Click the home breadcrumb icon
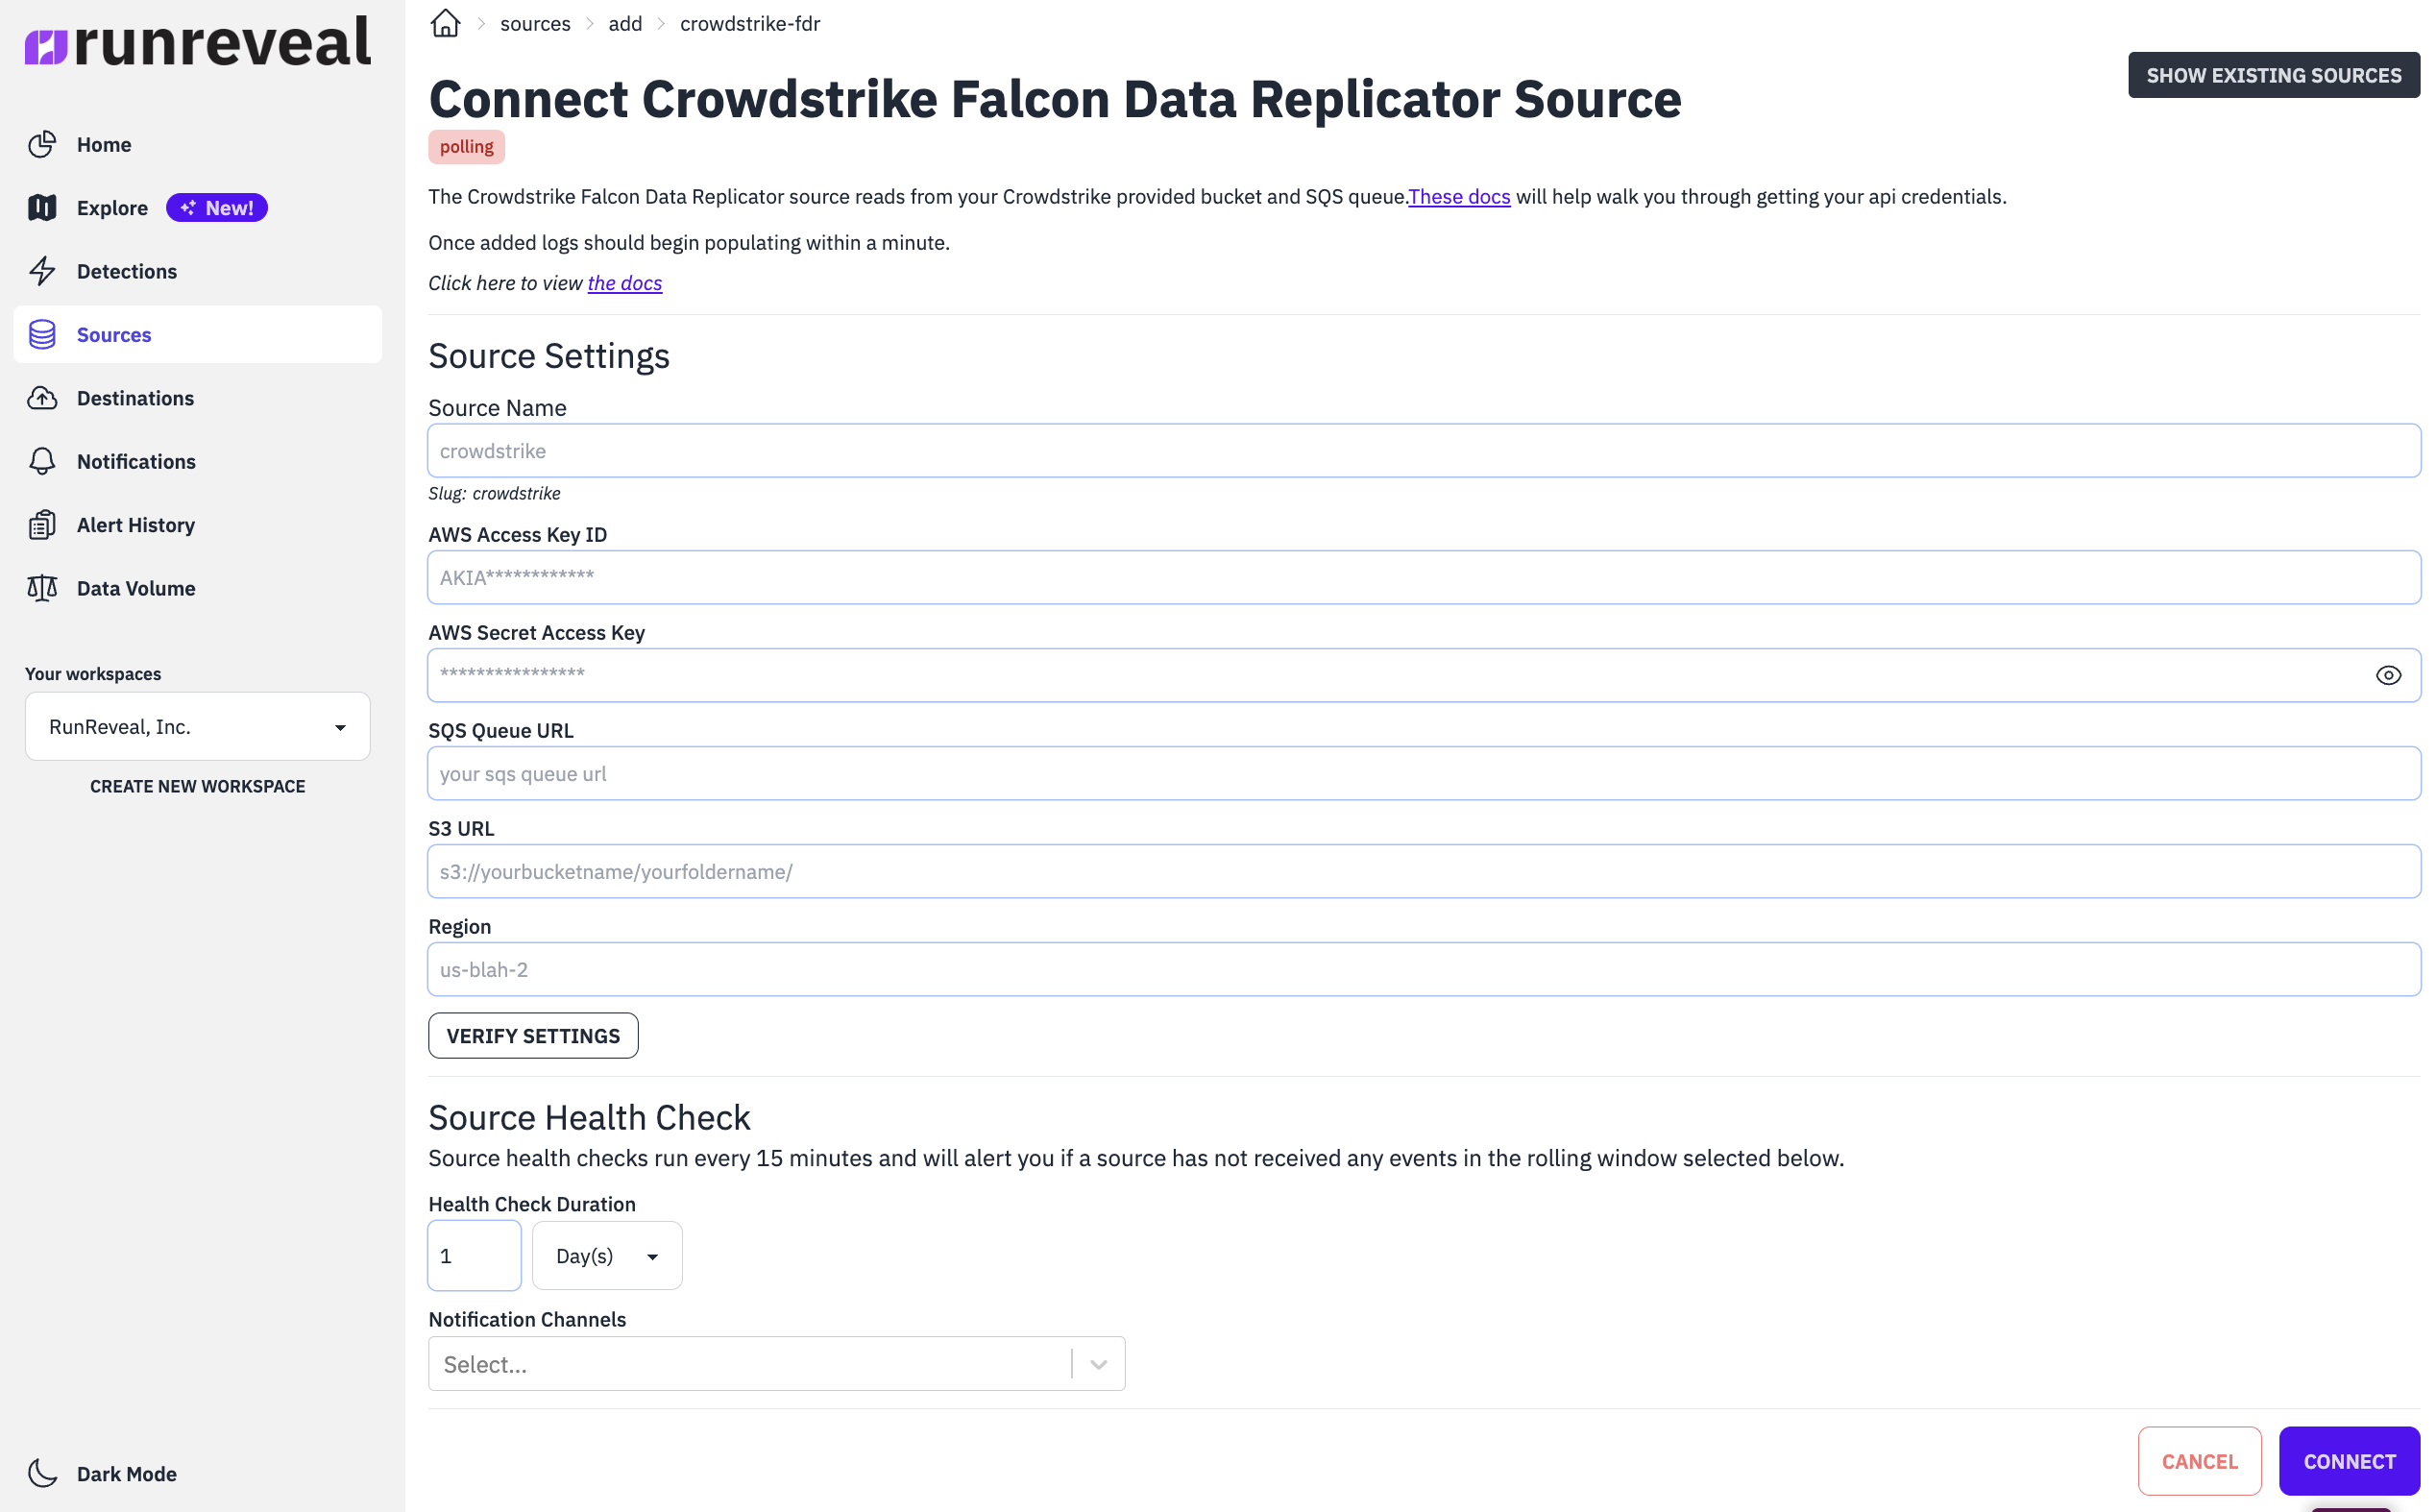The height and width of the screenshot is (1512, 2436). click(x=445, y=23)
